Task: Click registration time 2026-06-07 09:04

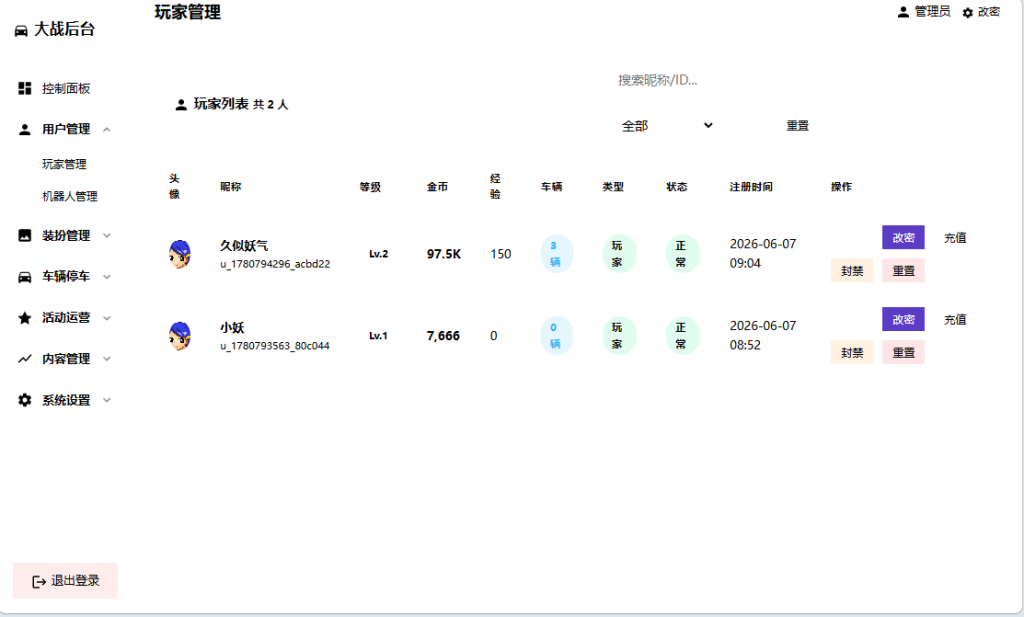Action: [763, 253]
